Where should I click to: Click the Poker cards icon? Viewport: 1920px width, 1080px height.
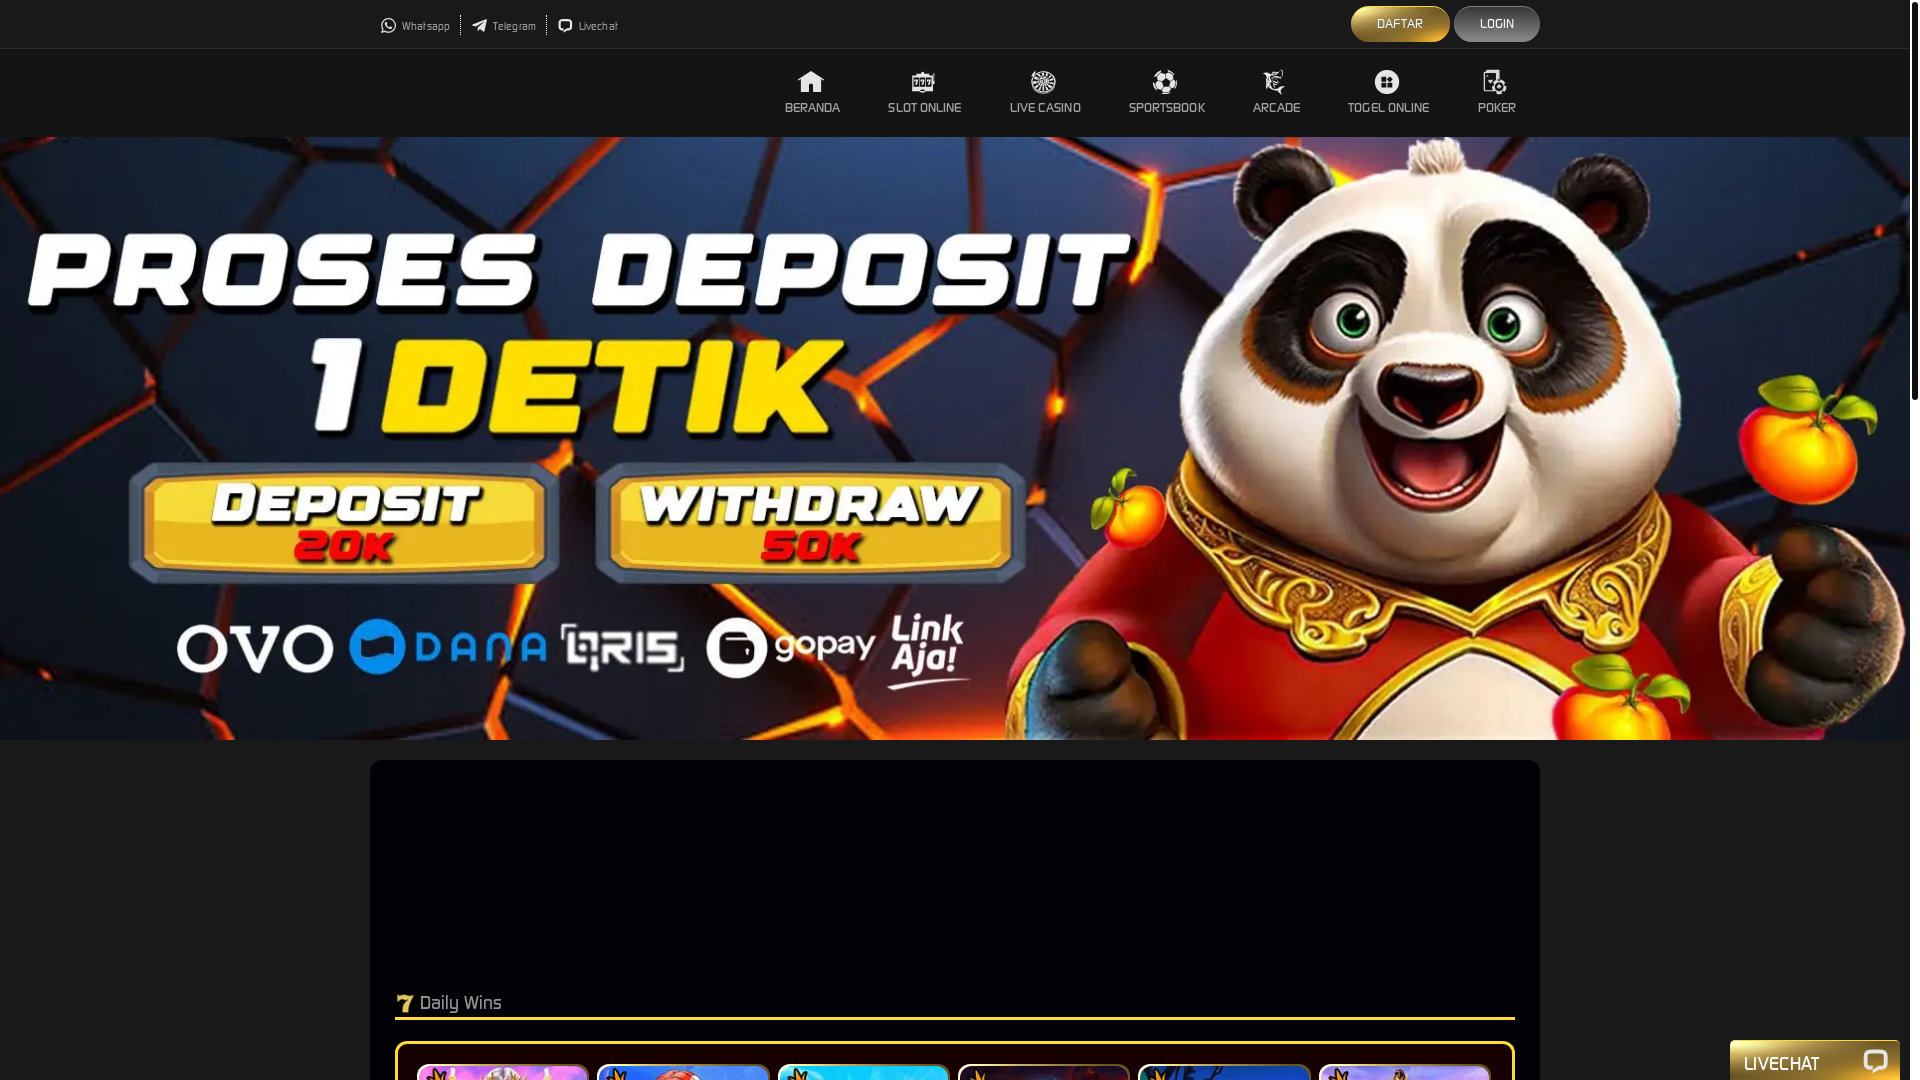pos(1495,82)
